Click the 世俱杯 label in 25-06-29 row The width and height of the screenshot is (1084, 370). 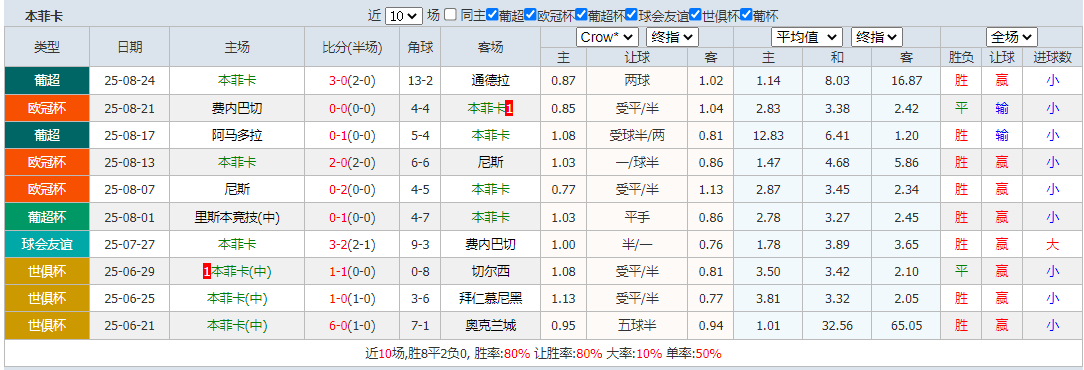pyautogui.click(x=47, y=272)
